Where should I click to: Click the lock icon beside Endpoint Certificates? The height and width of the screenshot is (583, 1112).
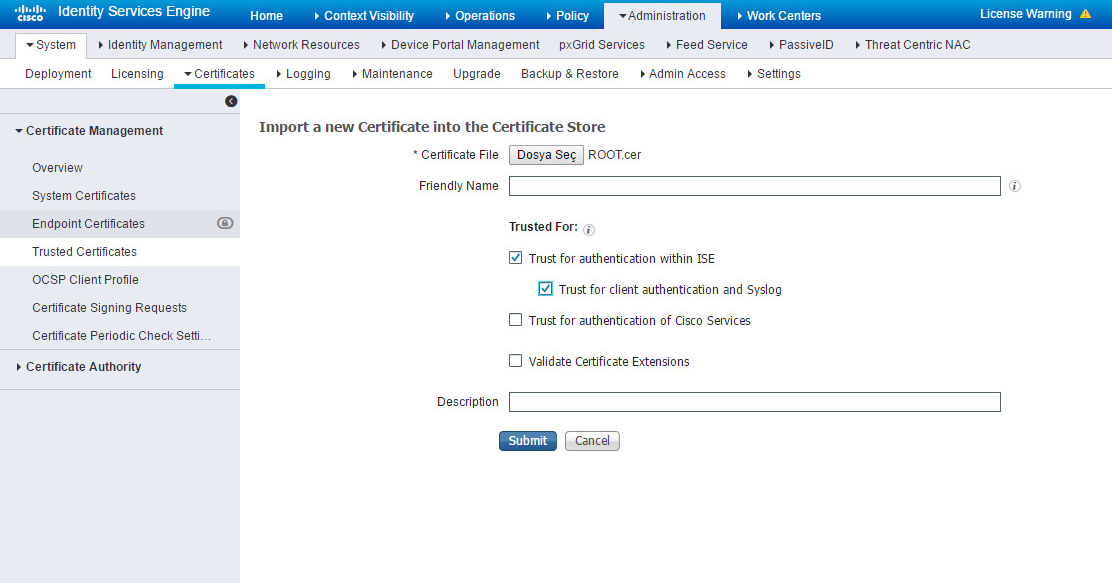click(x=225, y=223)
